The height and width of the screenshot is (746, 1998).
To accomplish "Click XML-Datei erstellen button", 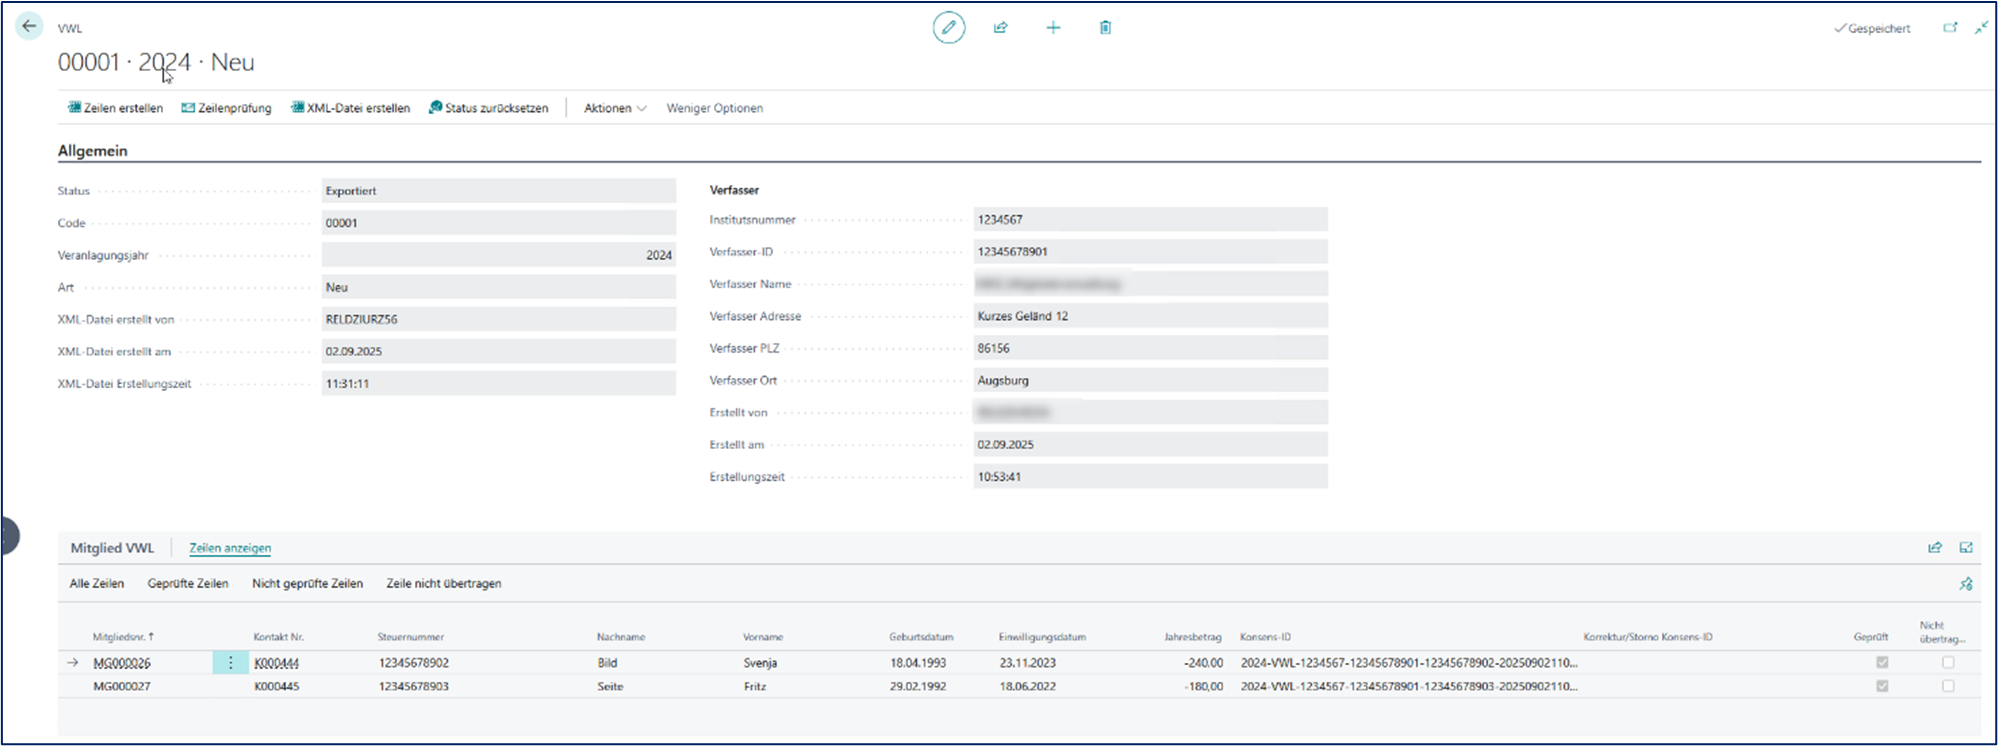I will (x=351, y=108).
